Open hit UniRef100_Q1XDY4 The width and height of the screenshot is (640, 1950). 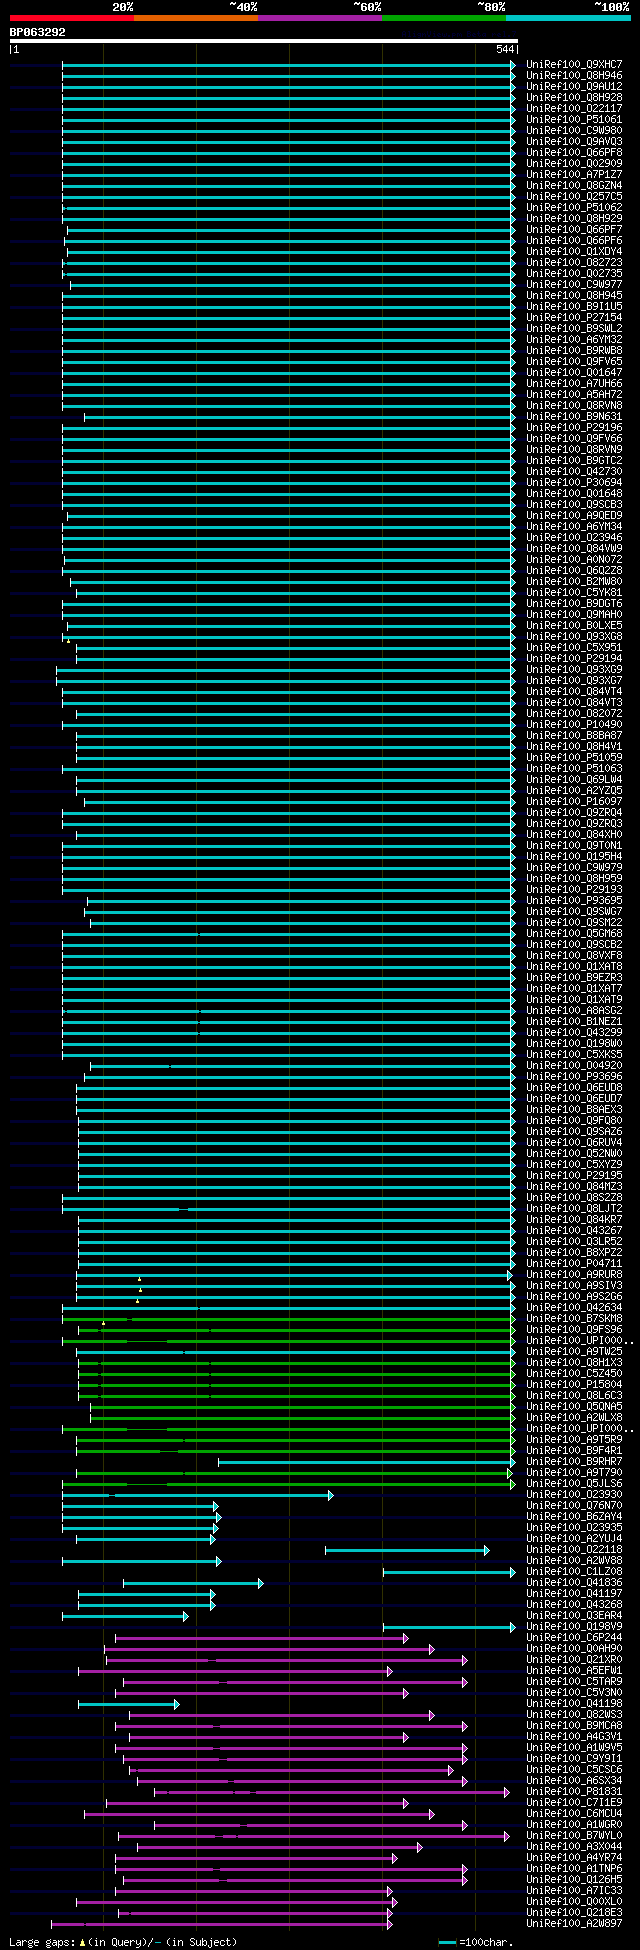coord(574,251)
